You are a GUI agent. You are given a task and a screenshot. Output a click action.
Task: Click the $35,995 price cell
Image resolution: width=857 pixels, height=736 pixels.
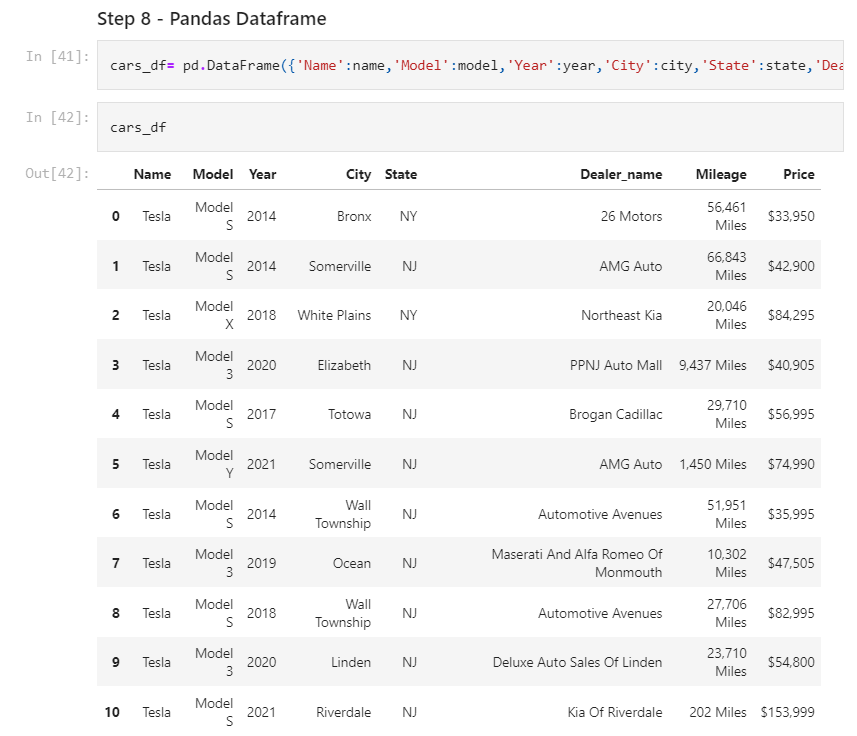[791, 514]
